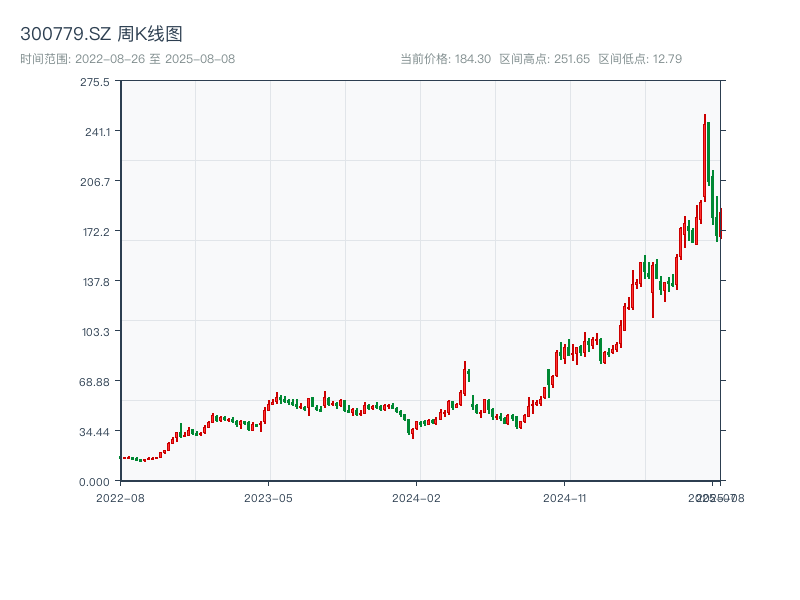Click the 2024-02 x-axis date label
Image resolution: width=800 pixels, height=600 pixels.
click(417, 497)
